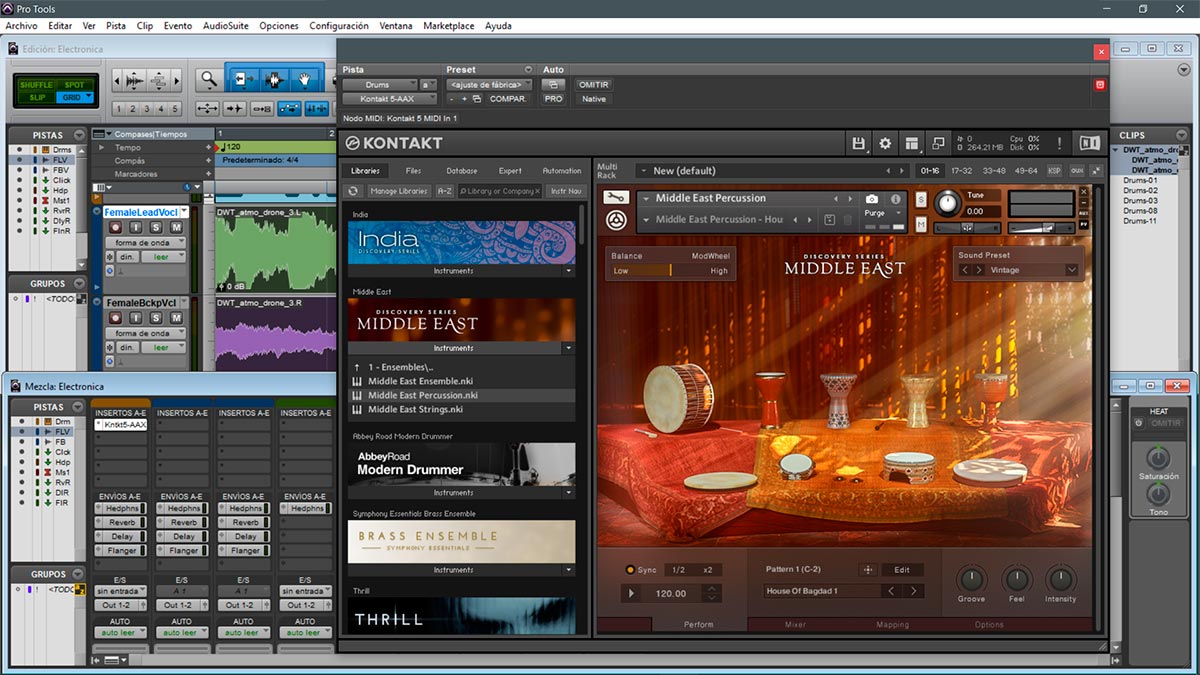Enable Shuffle edit mode
Viewport: 1200px width, 675px height.
click(x=36, y=85)
